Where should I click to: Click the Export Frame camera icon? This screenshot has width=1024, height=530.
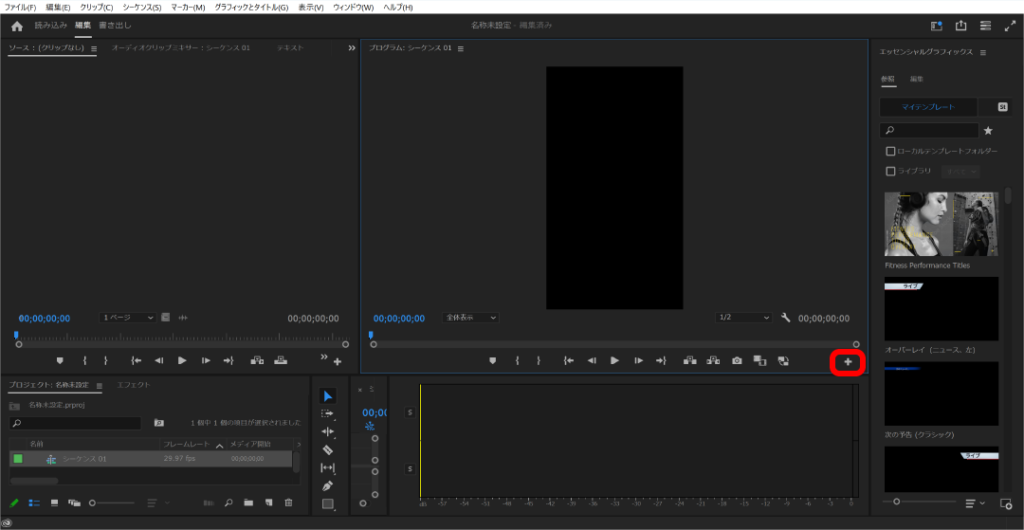[736, 361]
